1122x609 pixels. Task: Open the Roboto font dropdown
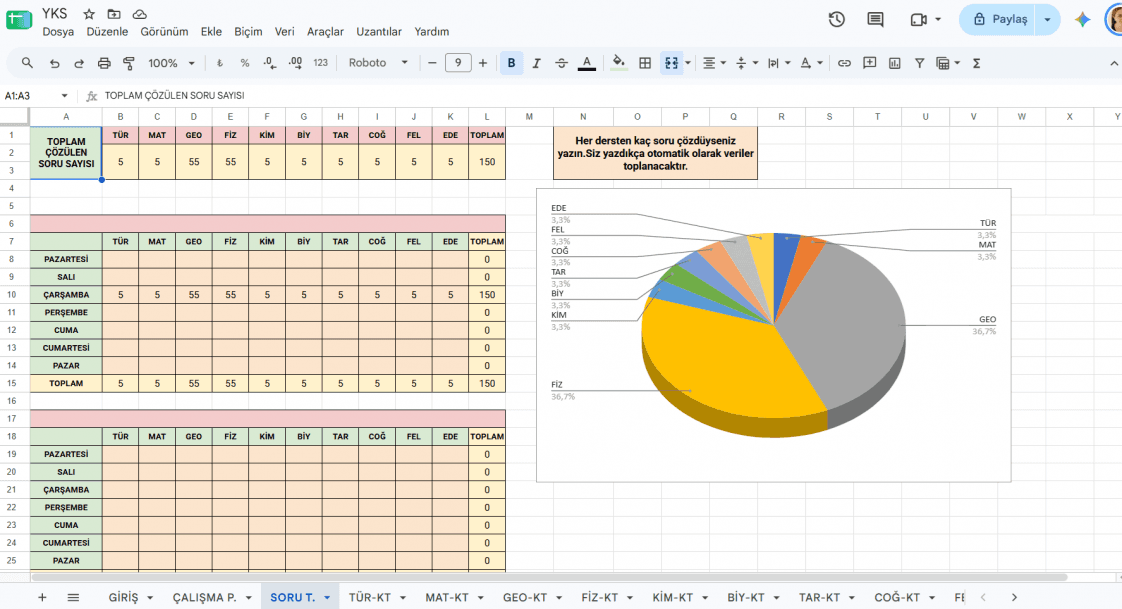tap(378, 63)
